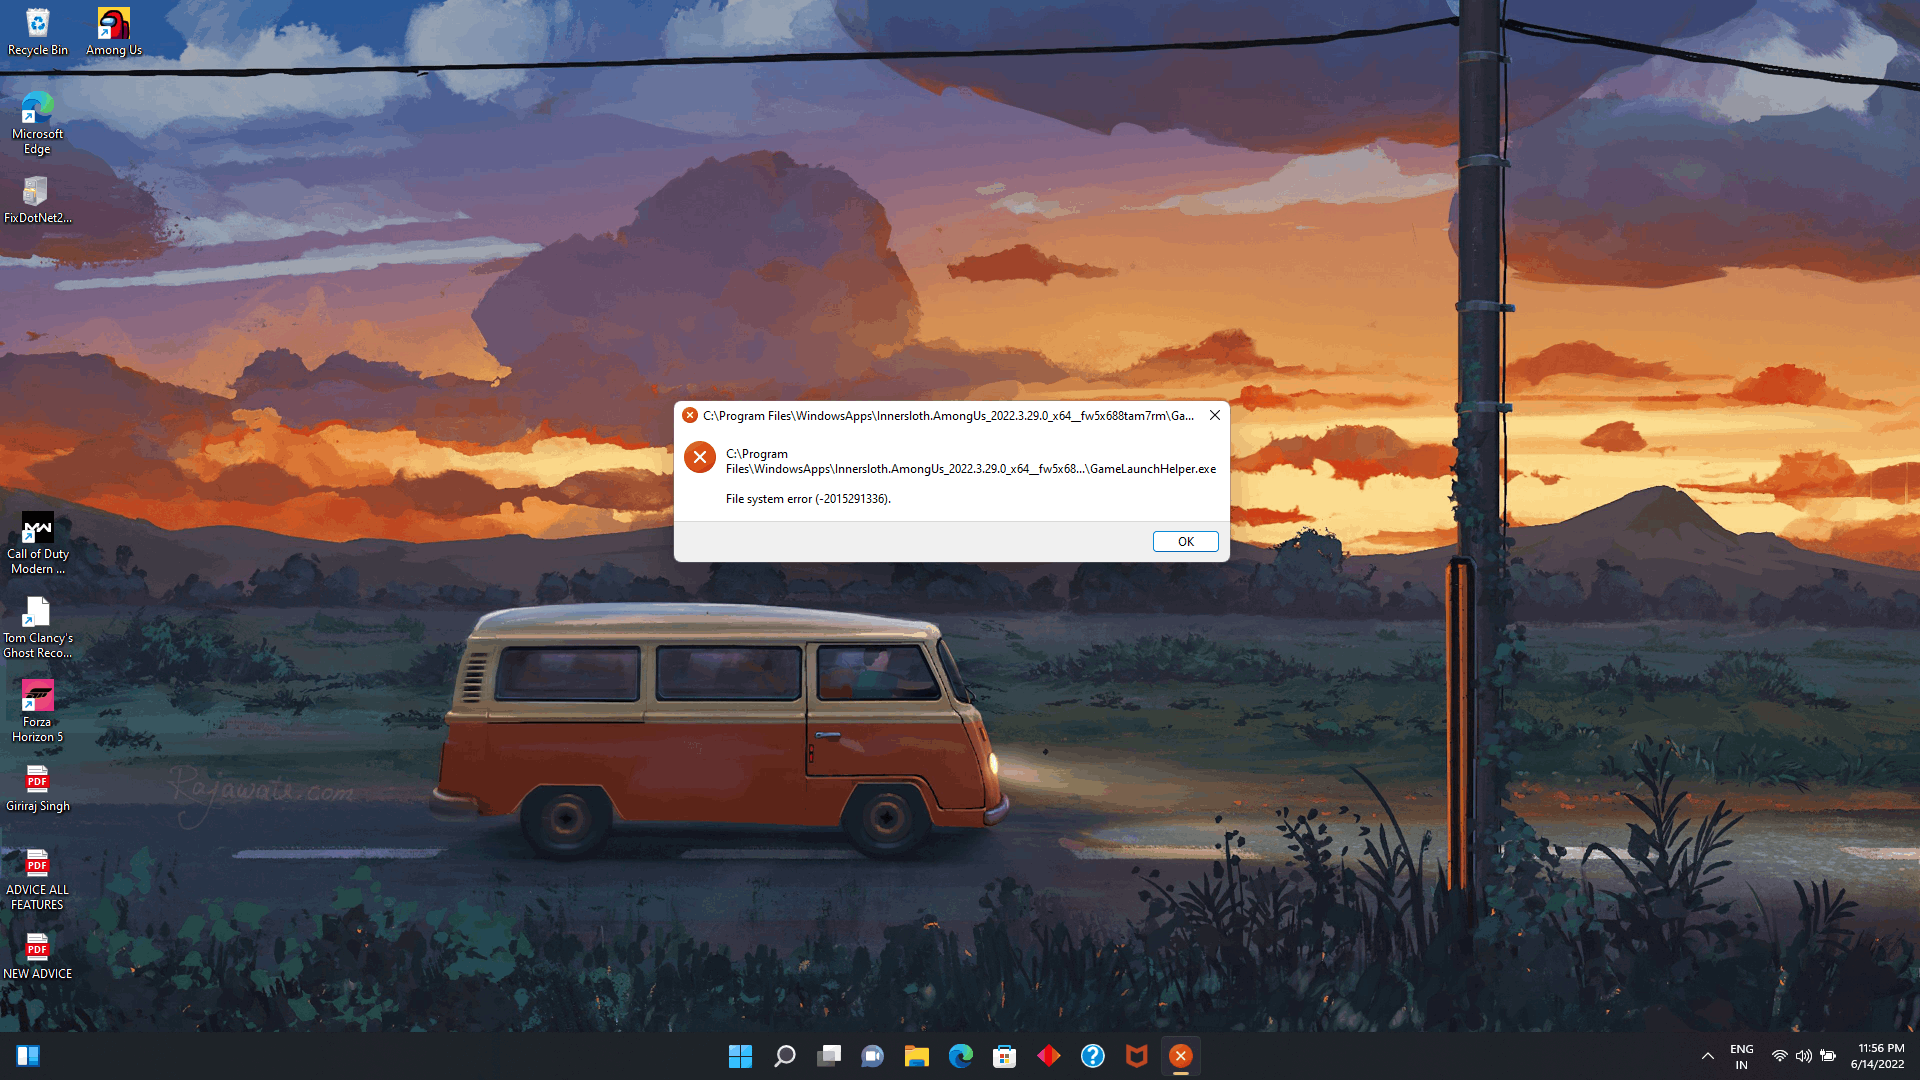Viewport: 1920px width, 1080px height.
Task: Open Wi-Fi network settings flyout
Action: click(1780, 1056)
